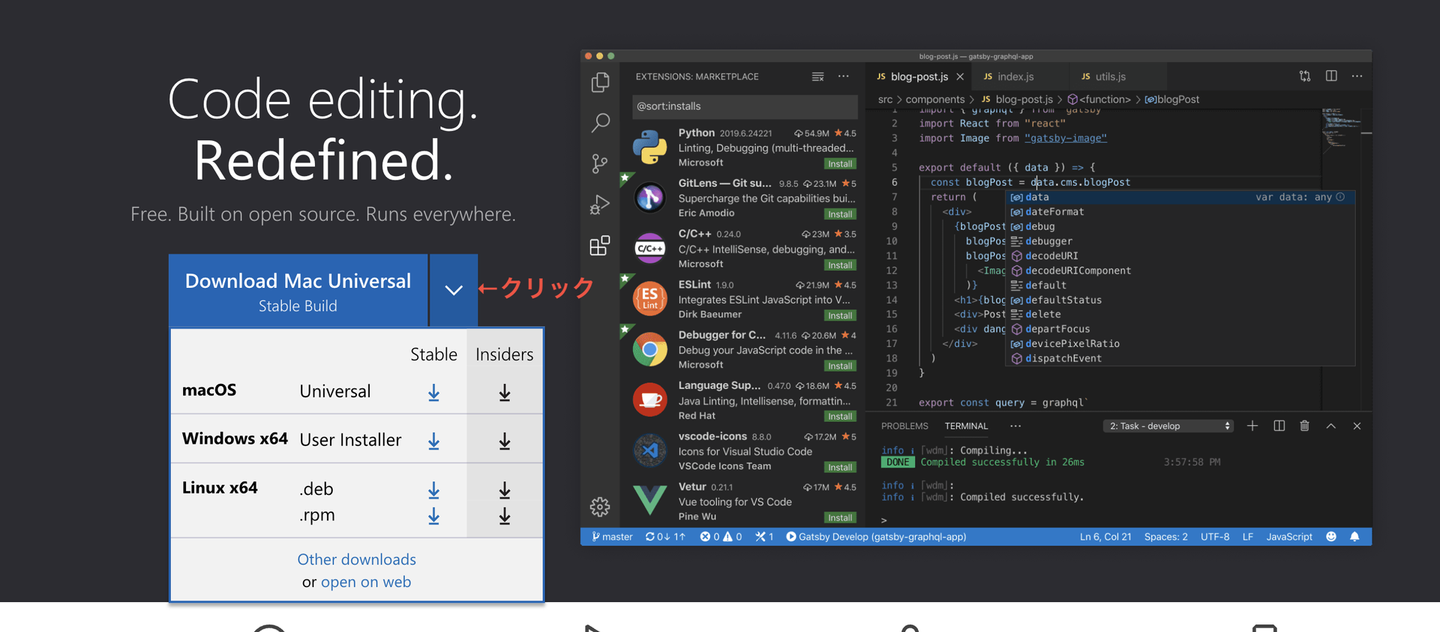Add a new terminal with the plus icon

point(1252,426)
